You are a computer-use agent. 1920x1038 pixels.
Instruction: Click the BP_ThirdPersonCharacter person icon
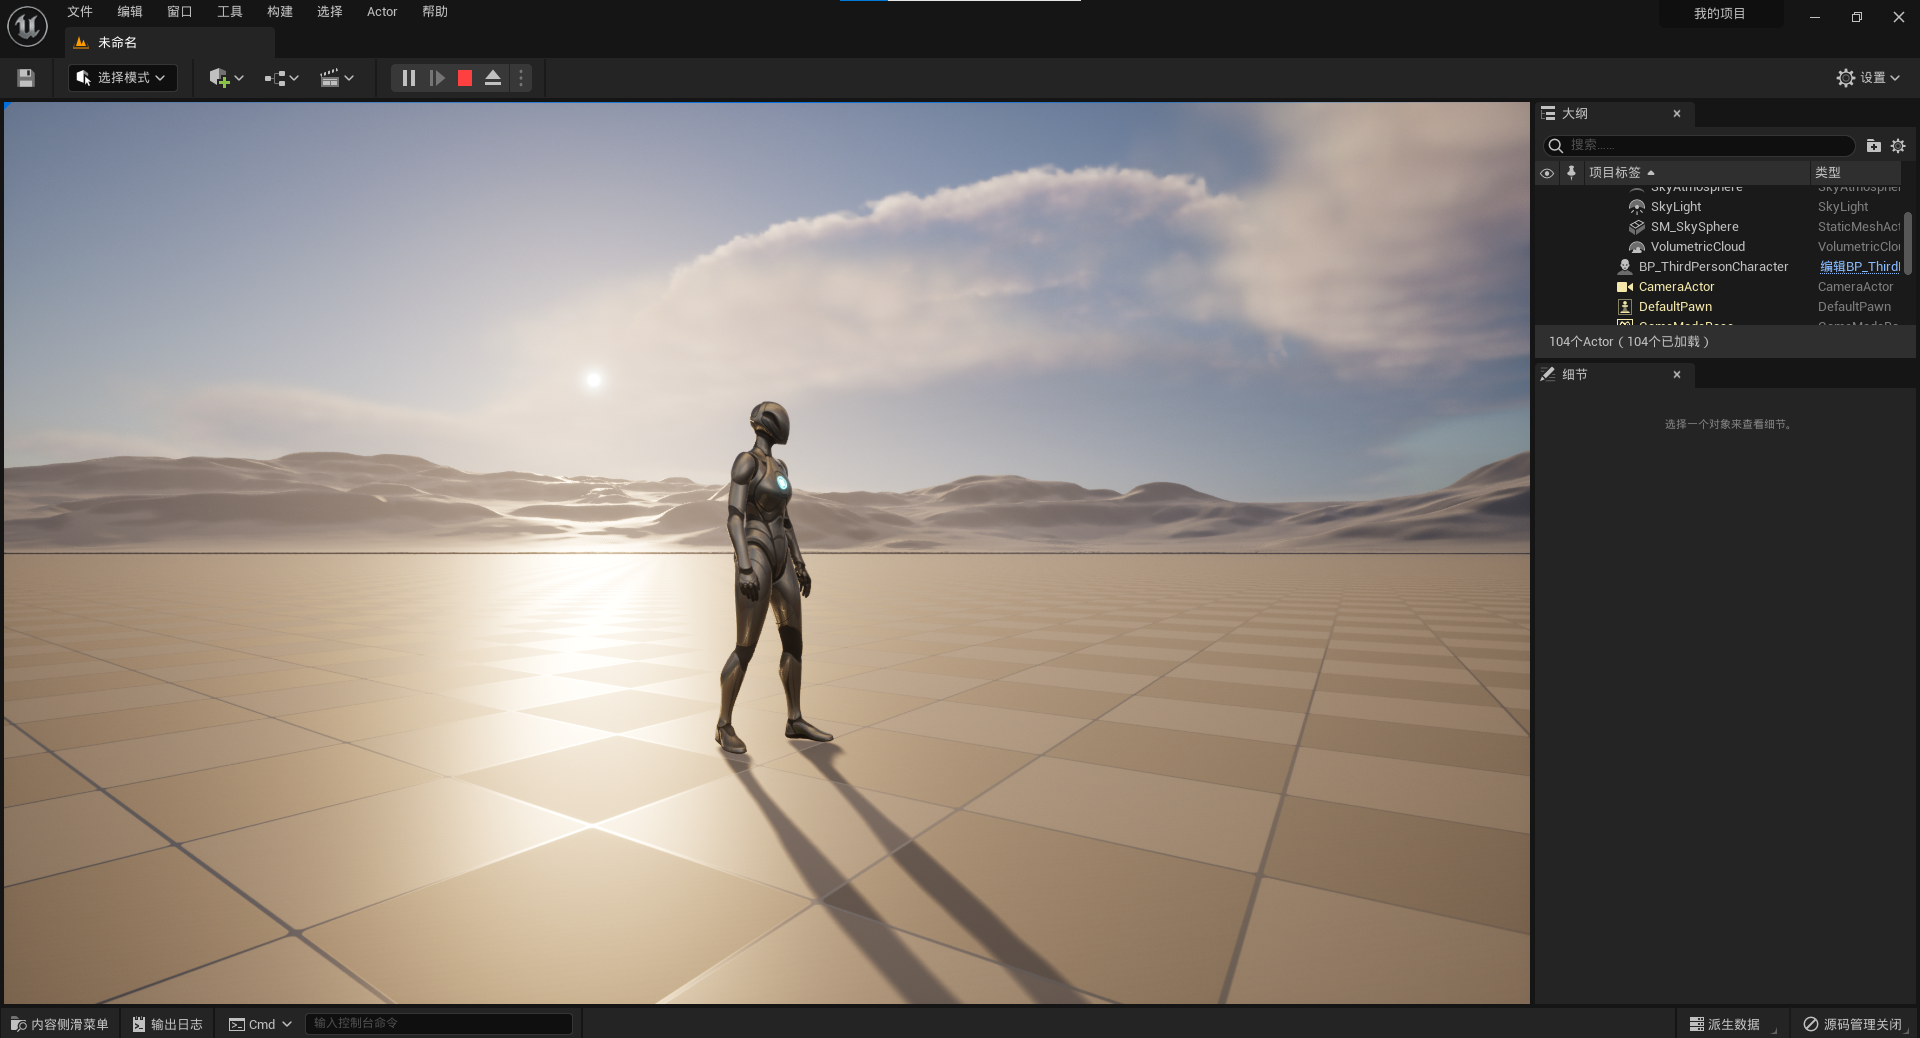pos(1625,267)
